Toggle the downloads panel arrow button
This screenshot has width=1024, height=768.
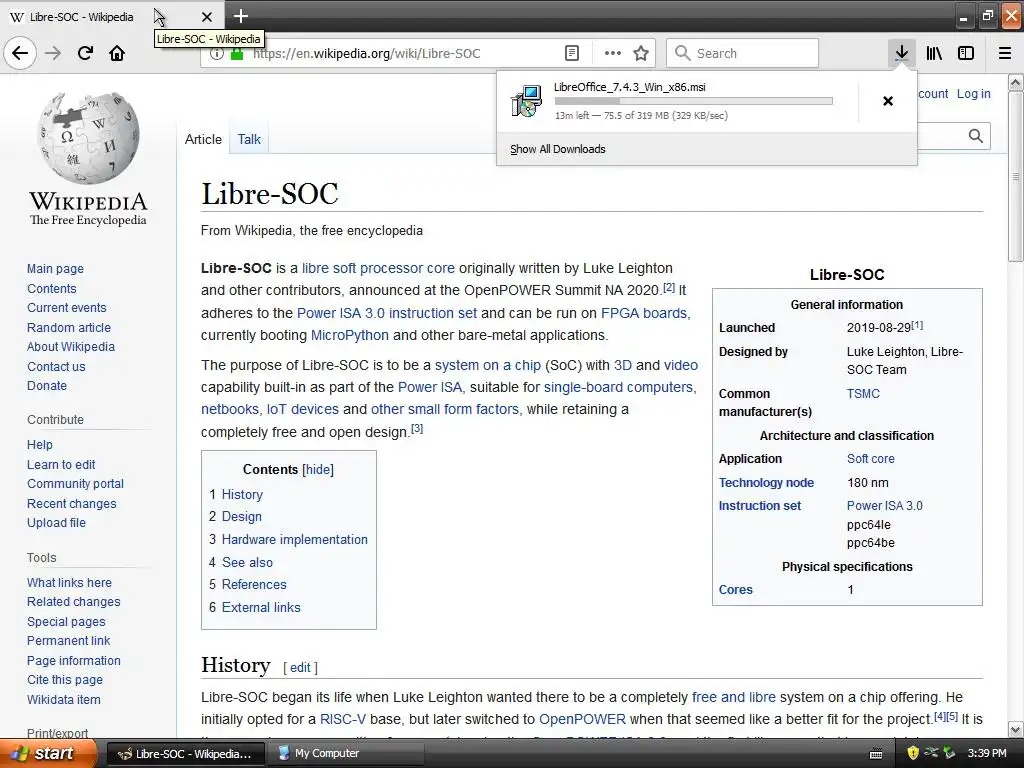click(901, 53)
